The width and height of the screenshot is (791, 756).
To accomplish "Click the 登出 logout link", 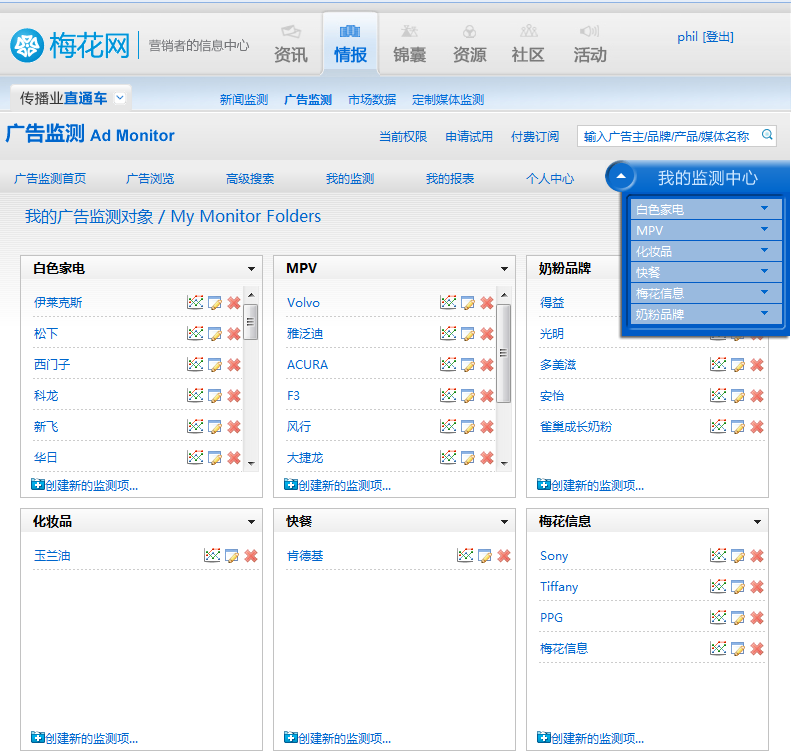I will click(718, 37).
